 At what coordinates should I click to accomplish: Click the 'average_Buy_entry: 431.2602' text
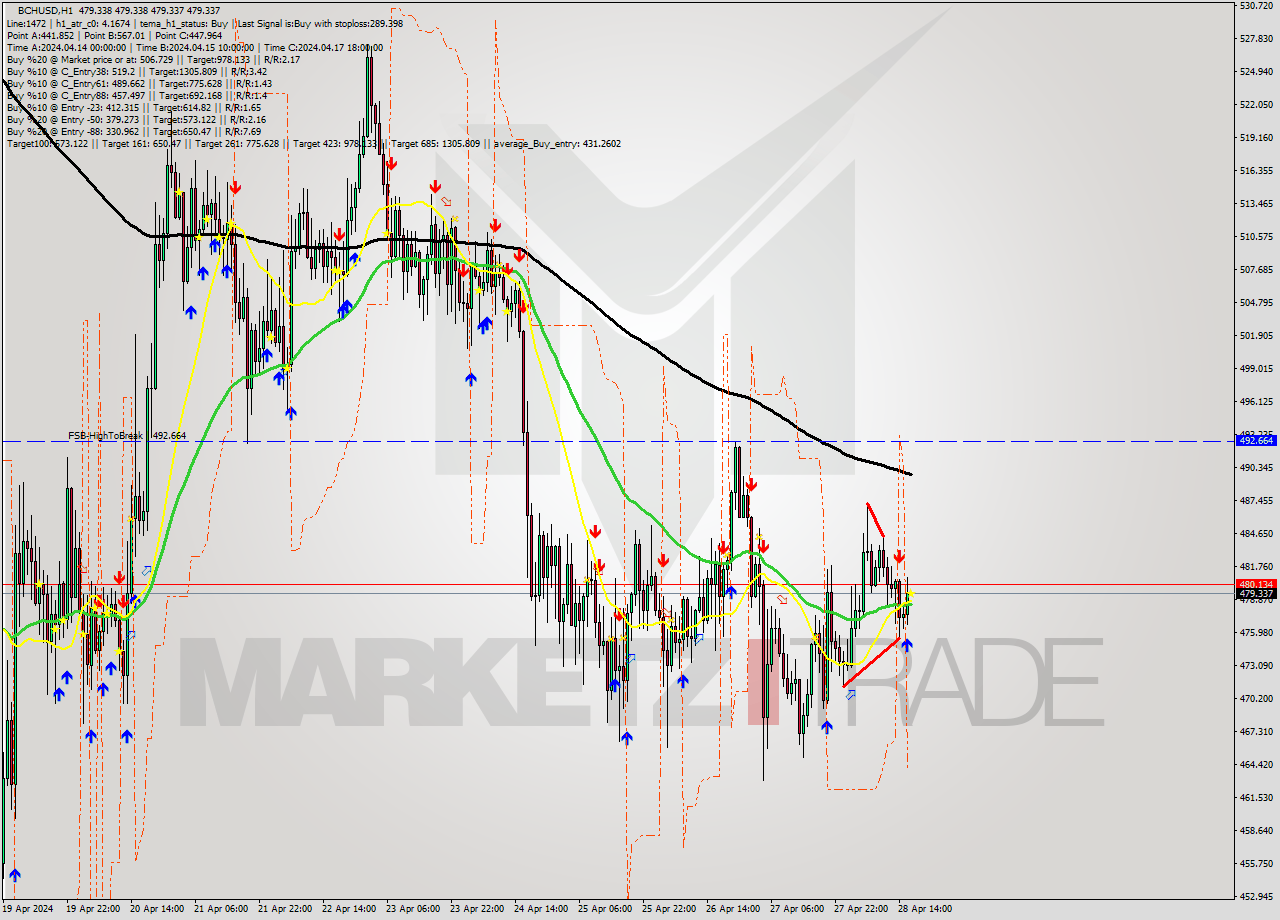click(x=557, y=143)
